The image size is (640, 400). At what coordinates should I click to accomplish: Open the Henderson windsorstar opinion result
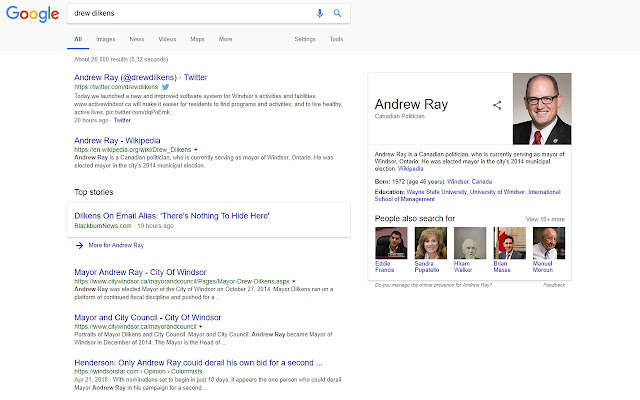[x=198, y=363]
